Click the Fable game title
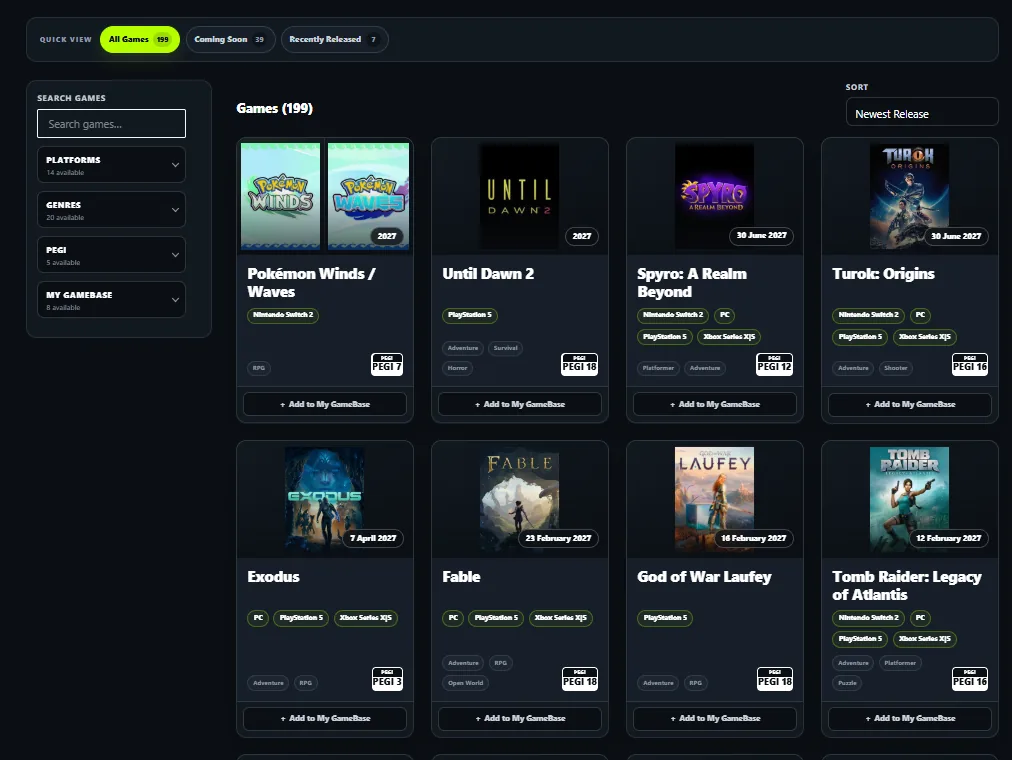Viewport: 1012px width, 760px height. click(461, 577)
